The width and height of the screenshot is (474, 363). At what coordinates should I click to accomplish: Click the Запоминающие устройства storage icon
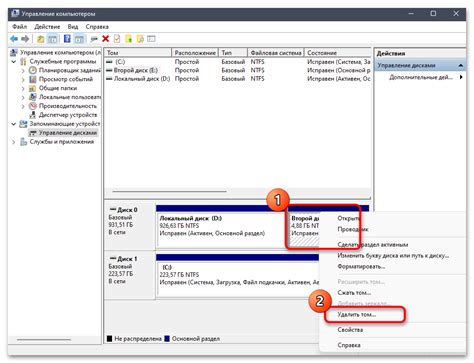tap(23, 124)
